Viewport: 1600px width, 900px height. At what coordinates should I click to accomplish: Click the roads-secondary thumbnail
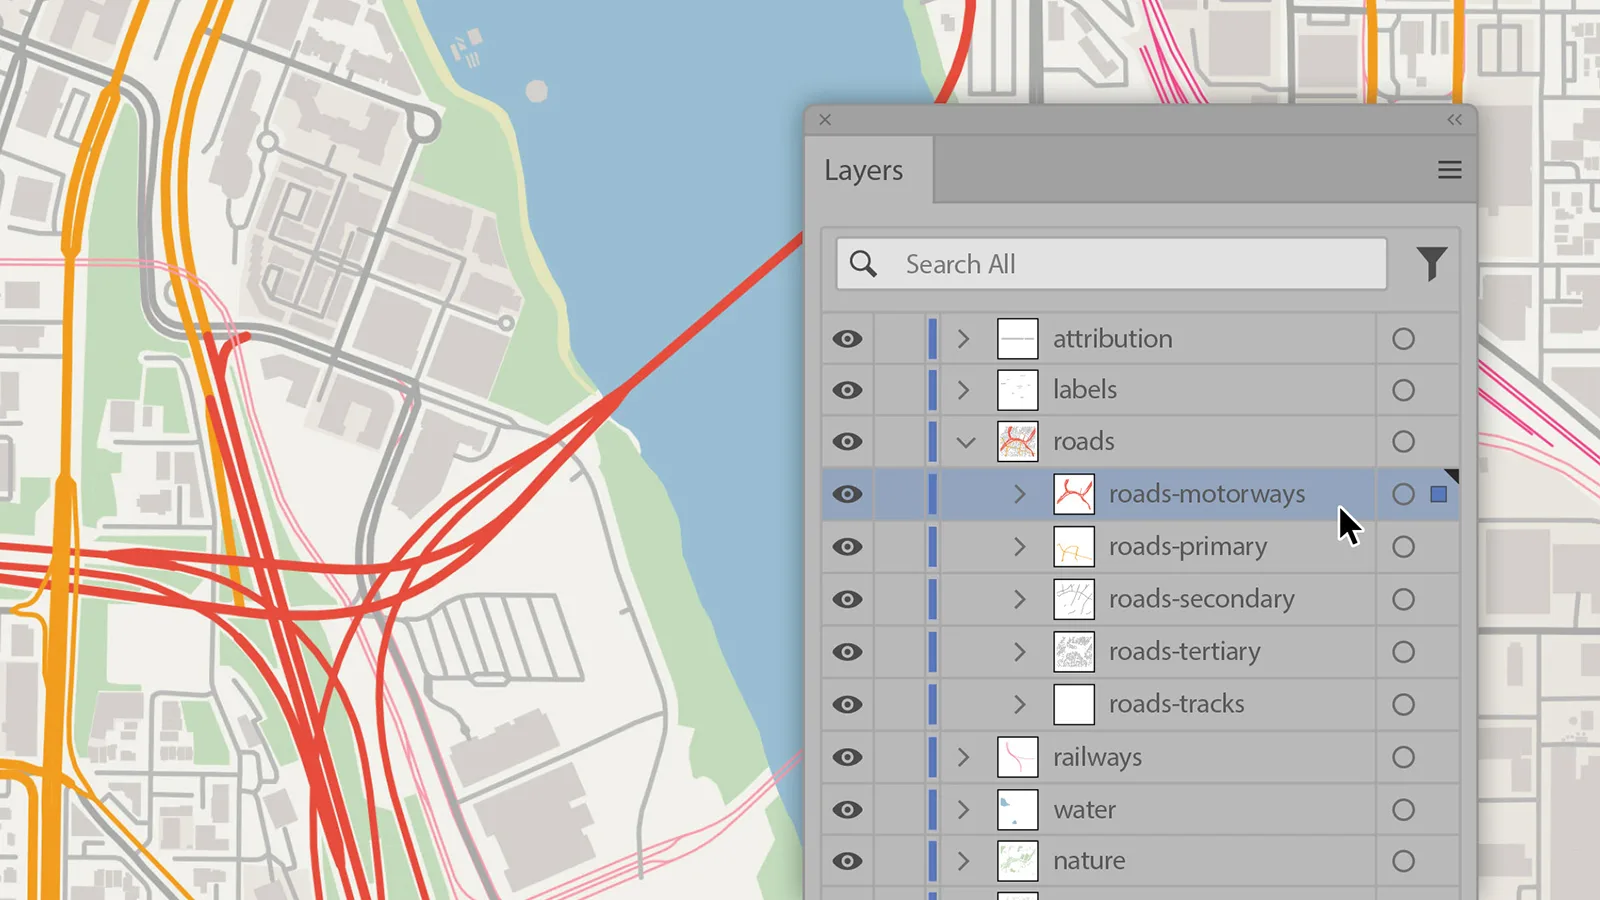click(1074, 599)
